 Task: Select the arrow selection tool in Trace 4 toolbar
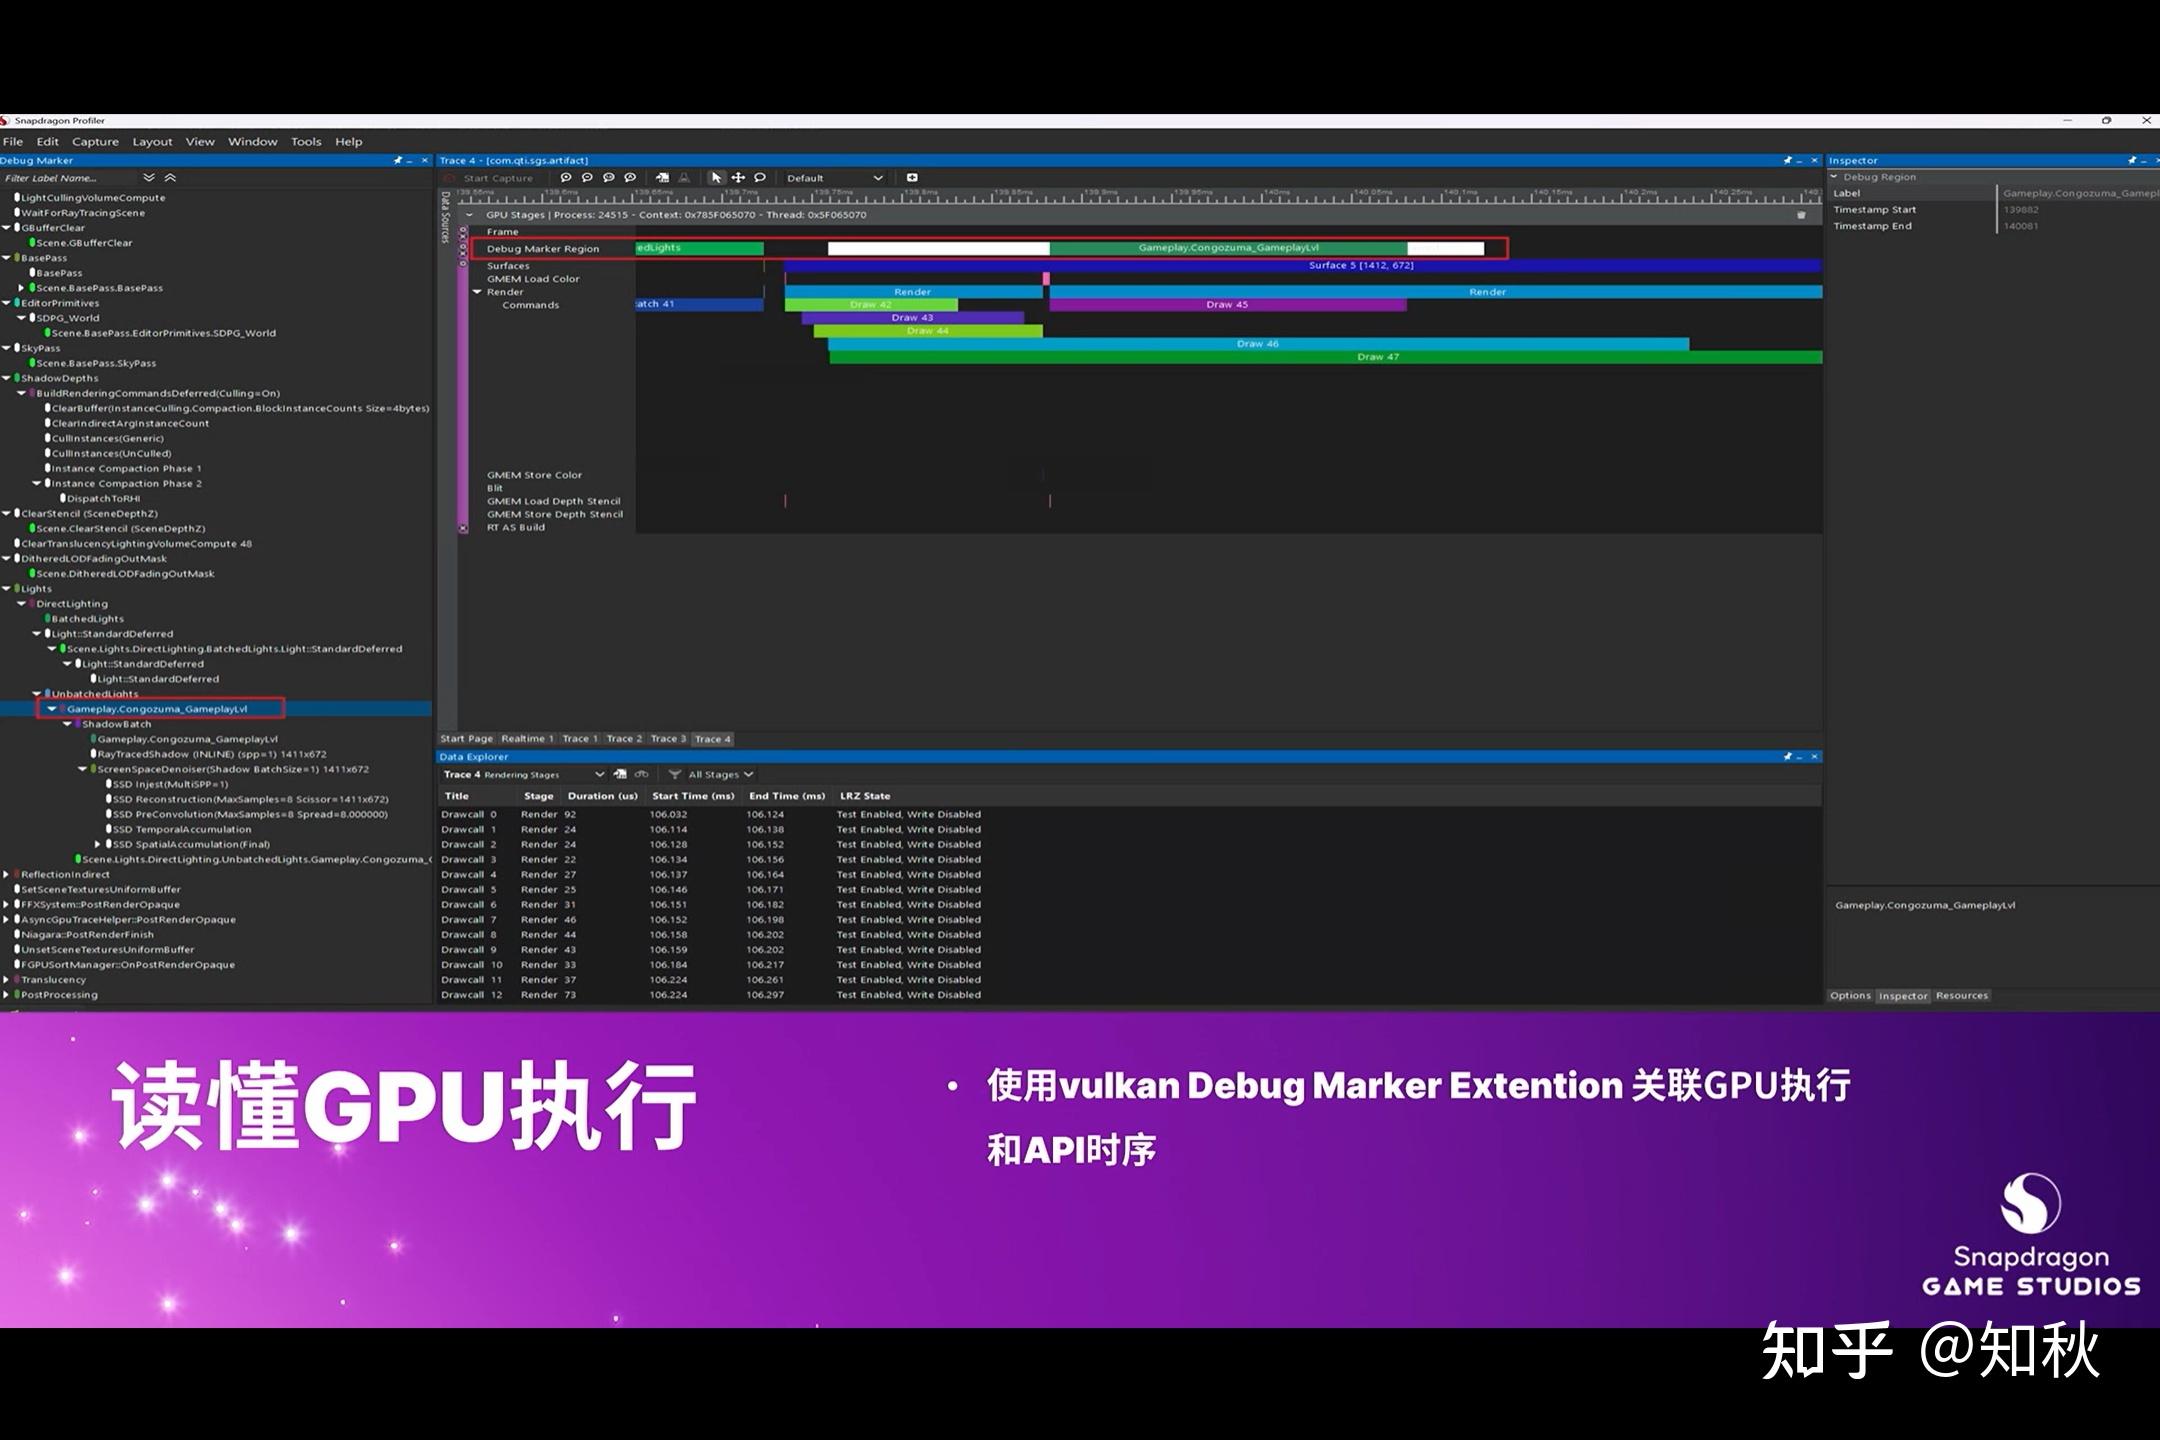pos(717,178)
